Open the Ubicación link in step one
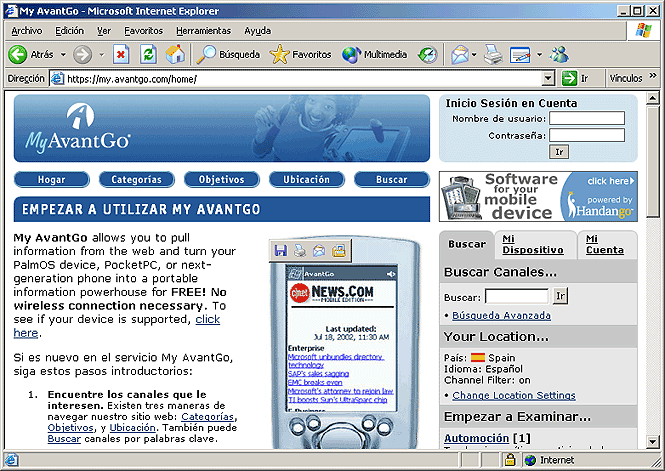The height and width of the screenshot is (471, 665). tap(132, 428)
